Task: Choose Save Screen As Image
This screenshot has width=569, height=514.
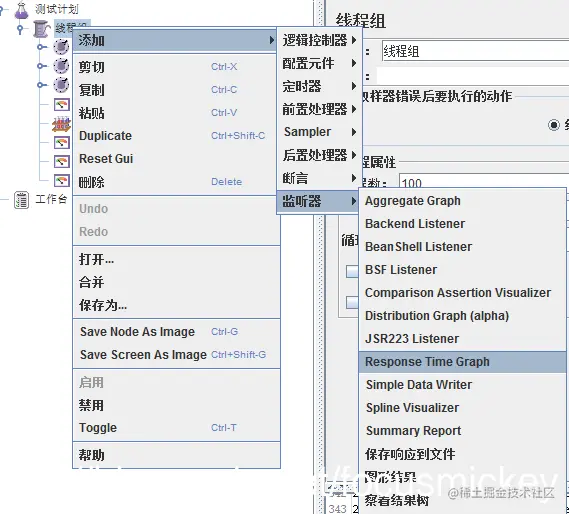Action: pyautogui.click(x=177, y=355)
